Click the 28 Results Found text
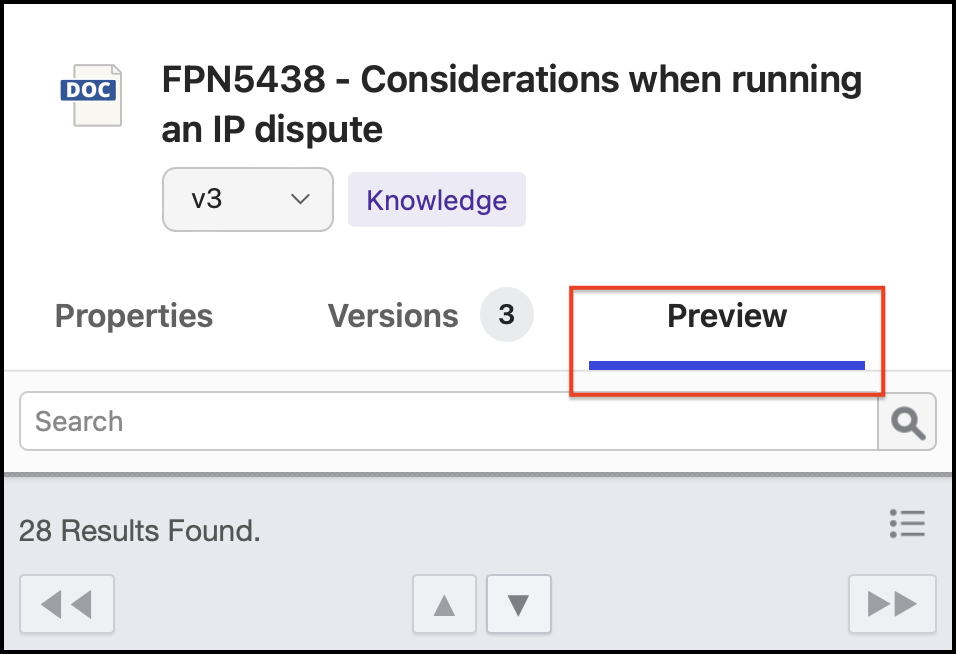This screenshot has height=654, width=956. [x=140, y=531]
